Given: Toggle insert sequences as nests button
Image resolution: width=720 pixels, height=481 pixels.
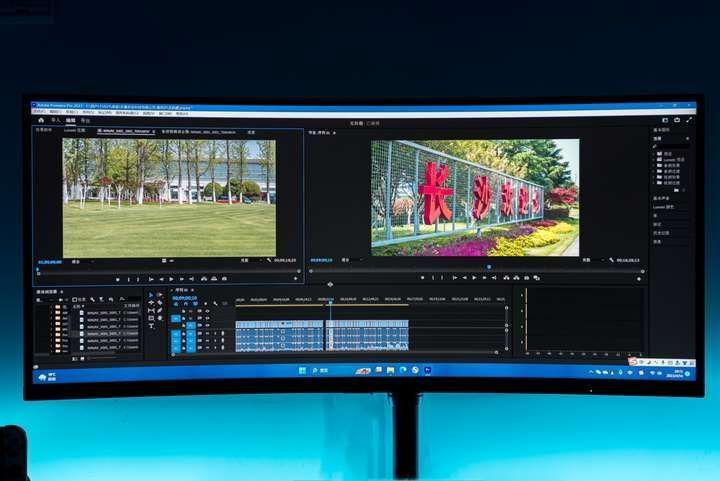Looking at the screenshot, I should [x=176, y=304].
